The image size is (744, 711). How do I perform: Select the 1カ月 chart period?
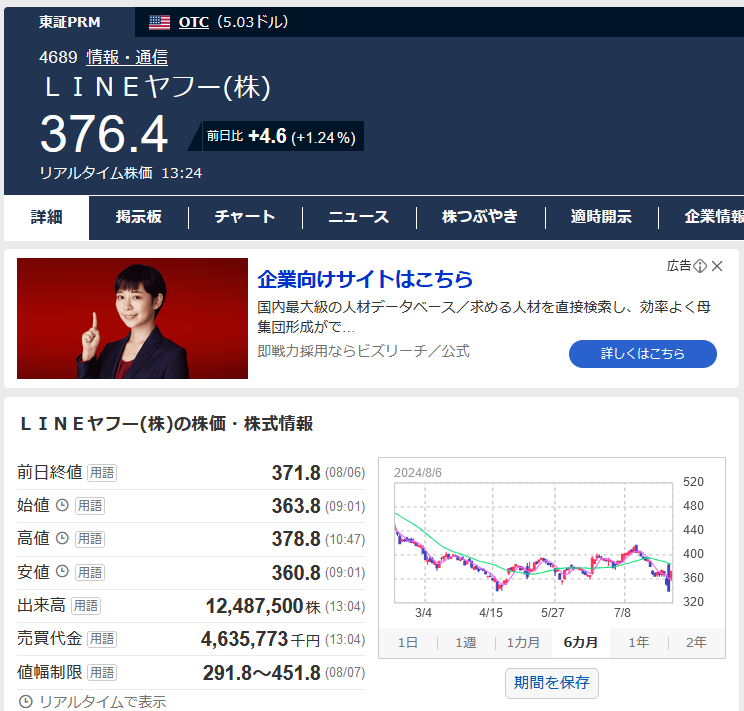click(523, 643)
